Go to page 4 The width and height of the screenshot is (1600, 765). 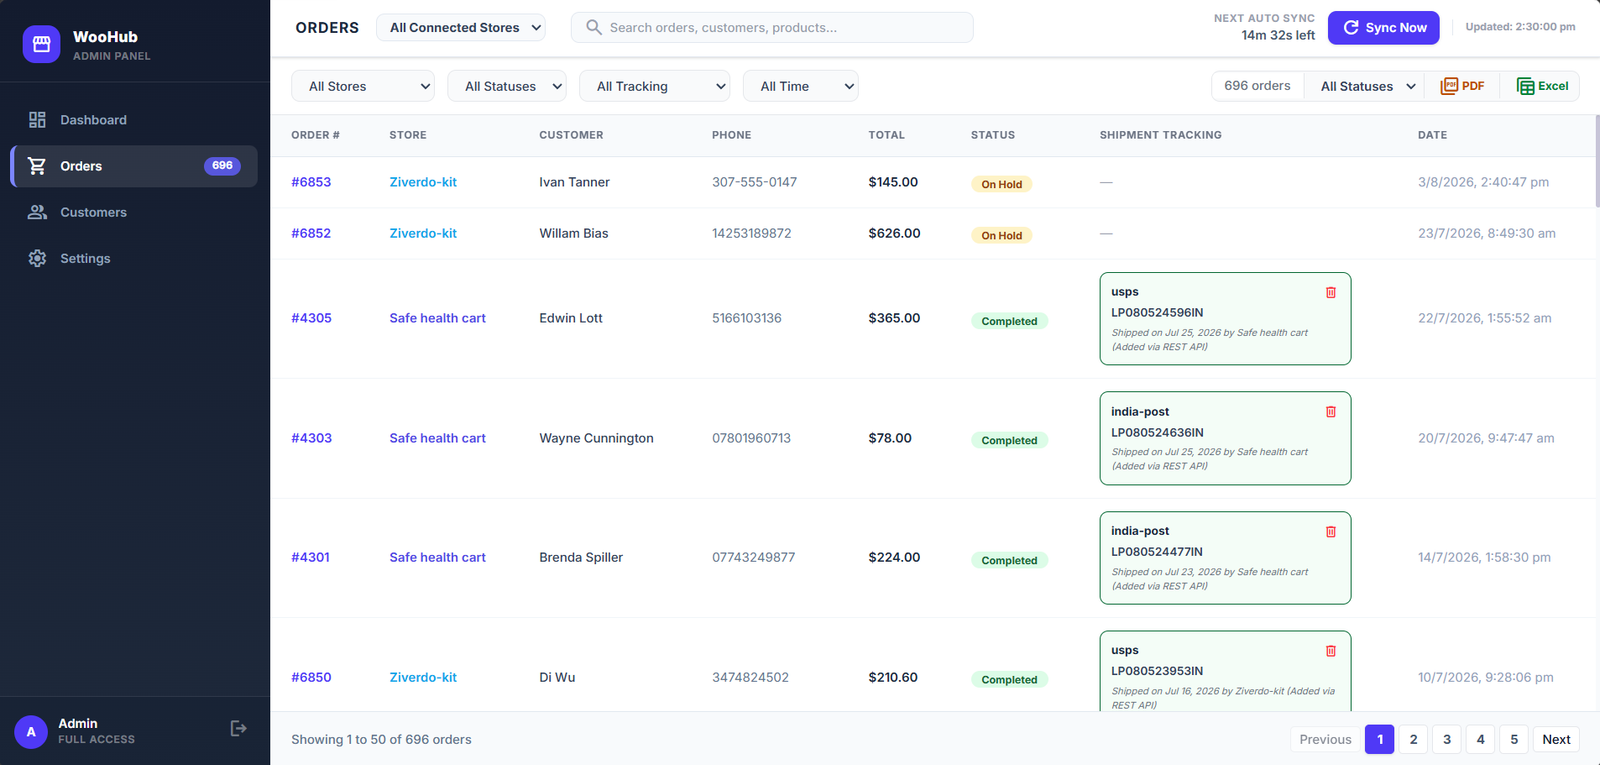tap(1480, 739)
